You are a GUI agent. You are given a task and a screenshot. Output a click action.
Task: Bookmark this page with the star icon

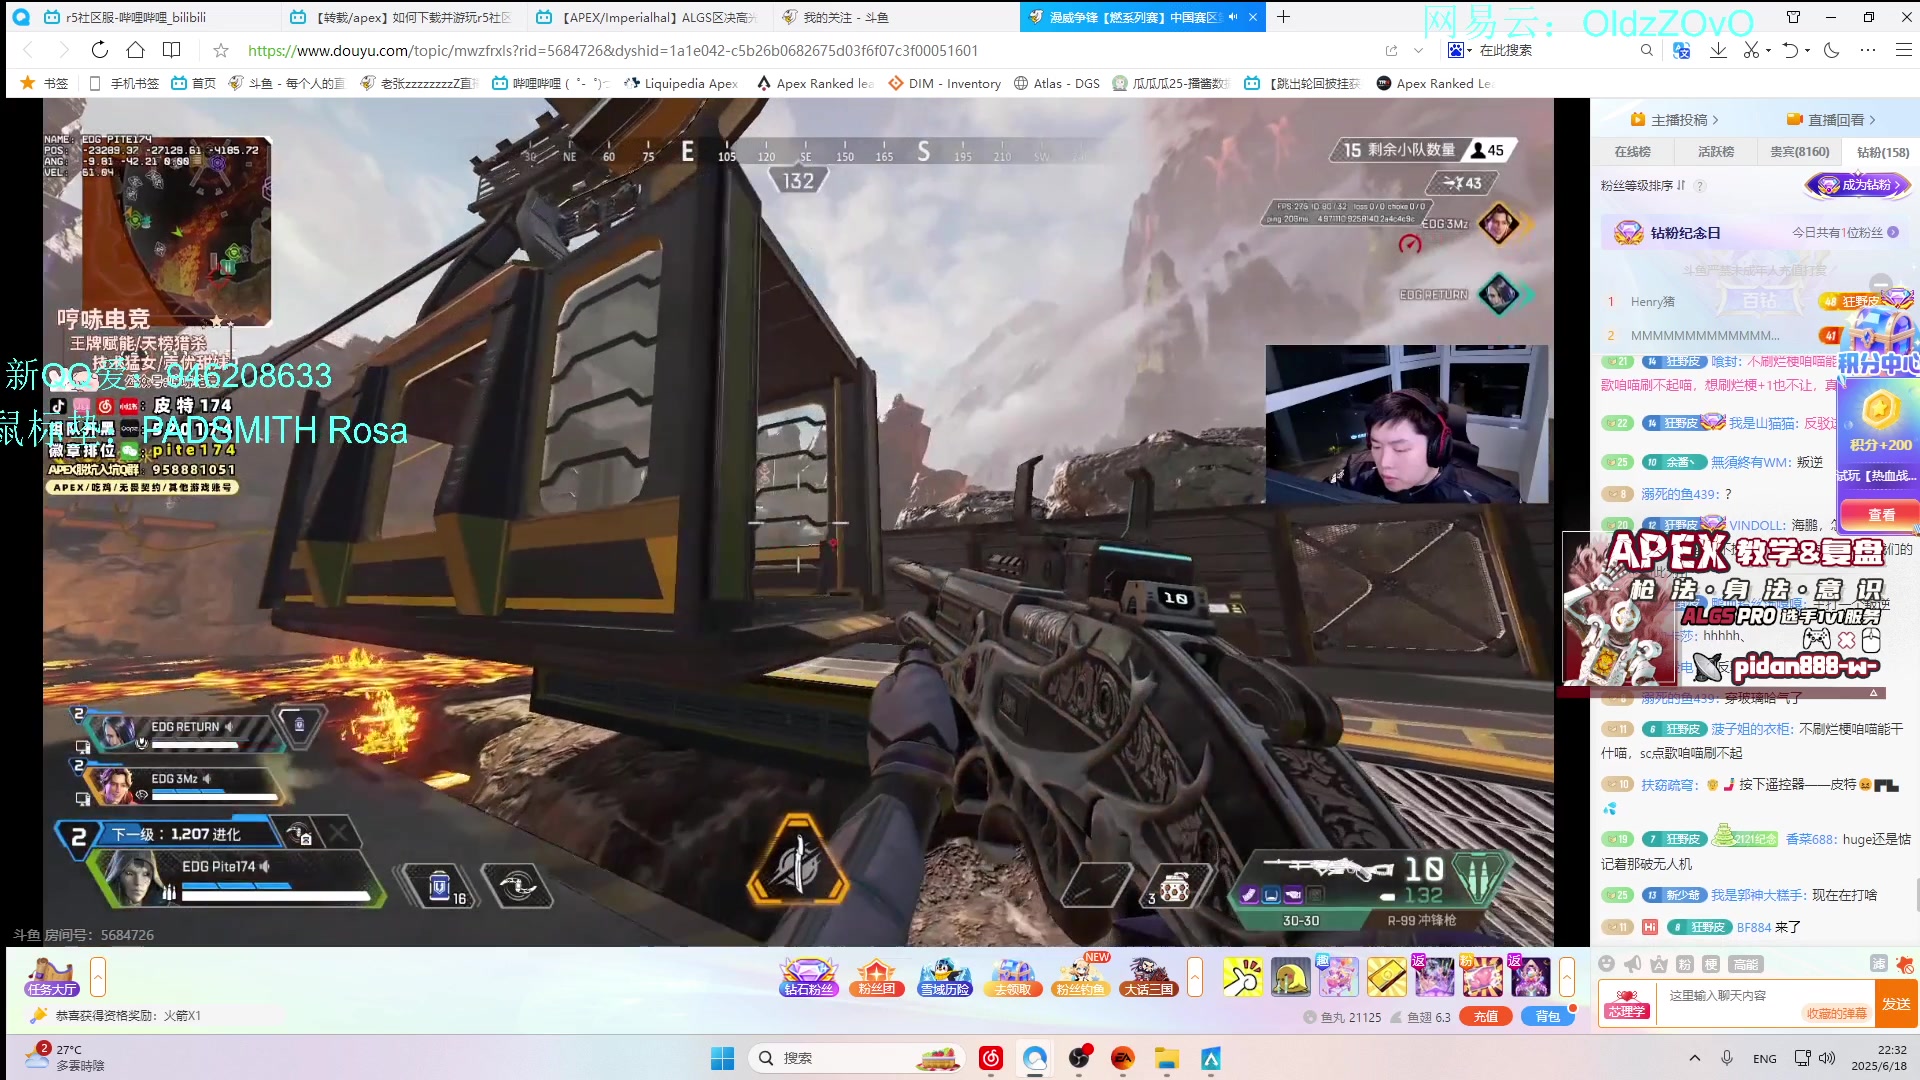tap(221, 50)
